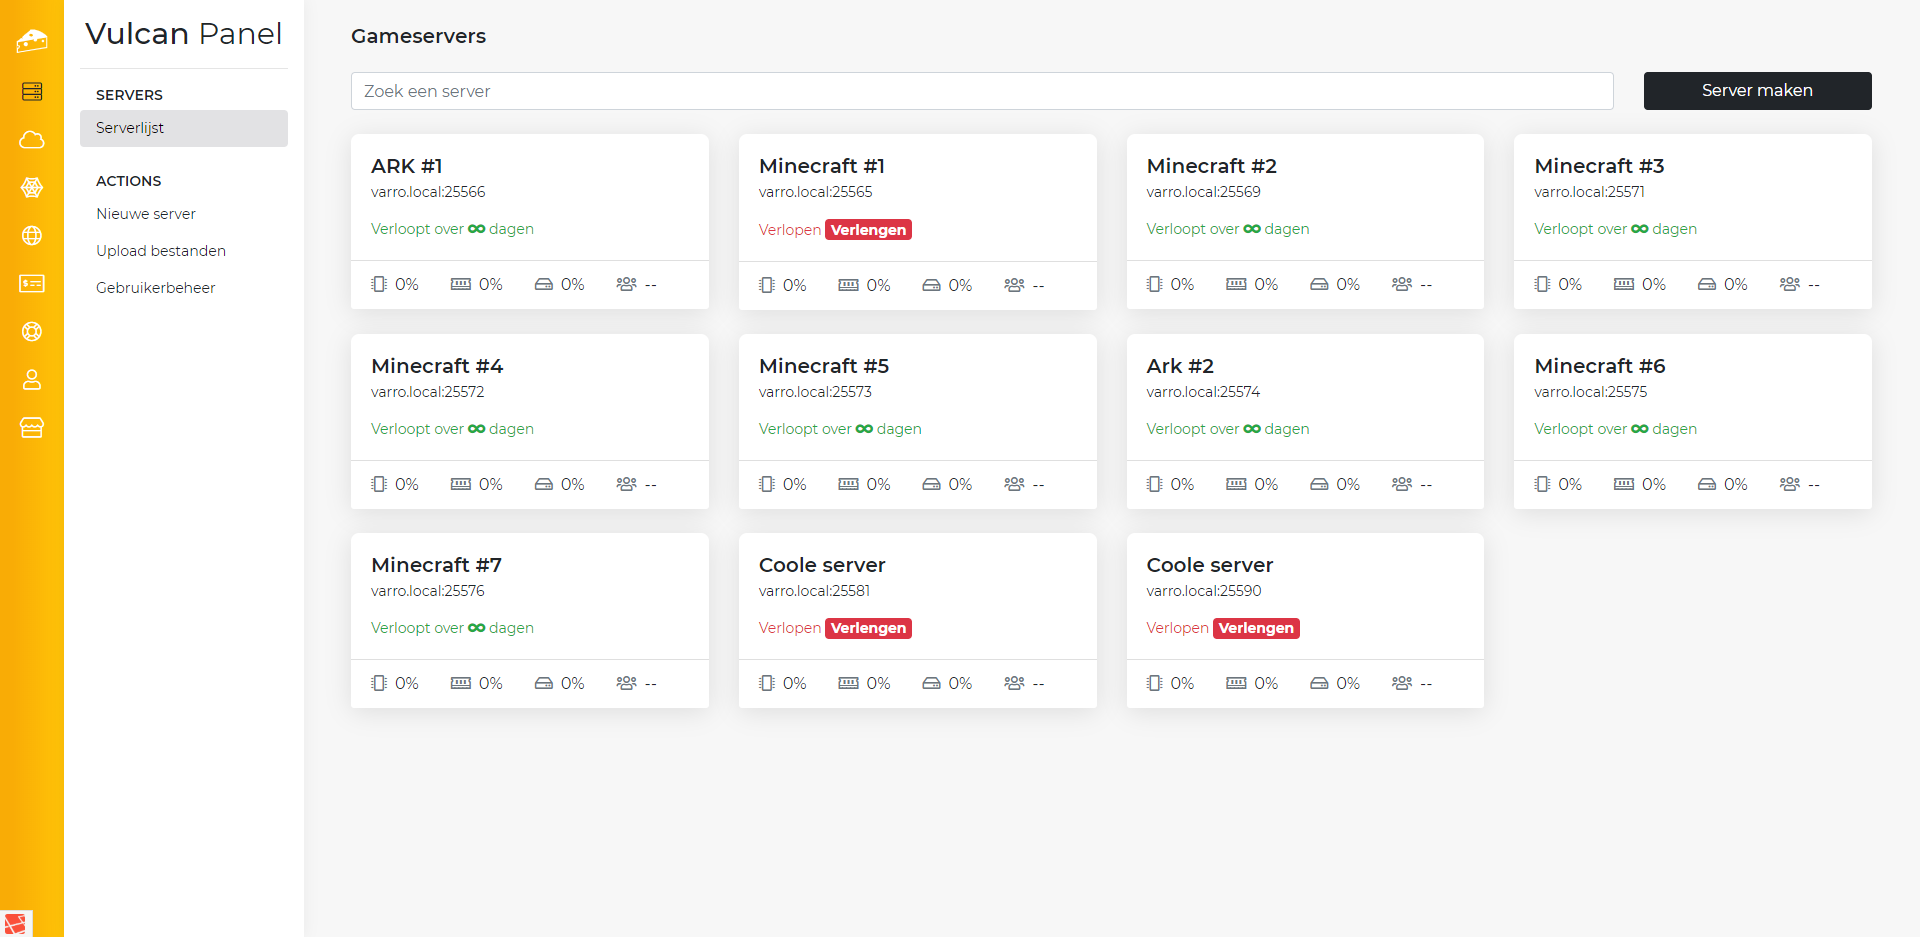Select Serverlijst in the sidebar menu
Screen dimensions: 1920x937
(130, 128)
